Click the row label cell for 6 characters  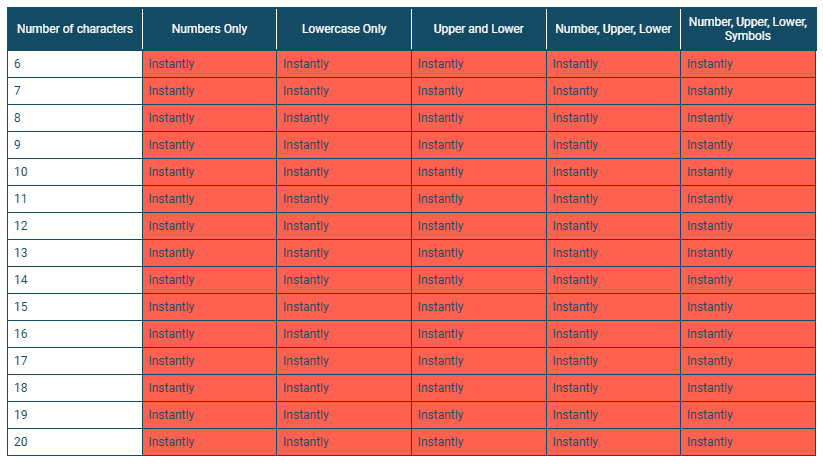point(75,64)
